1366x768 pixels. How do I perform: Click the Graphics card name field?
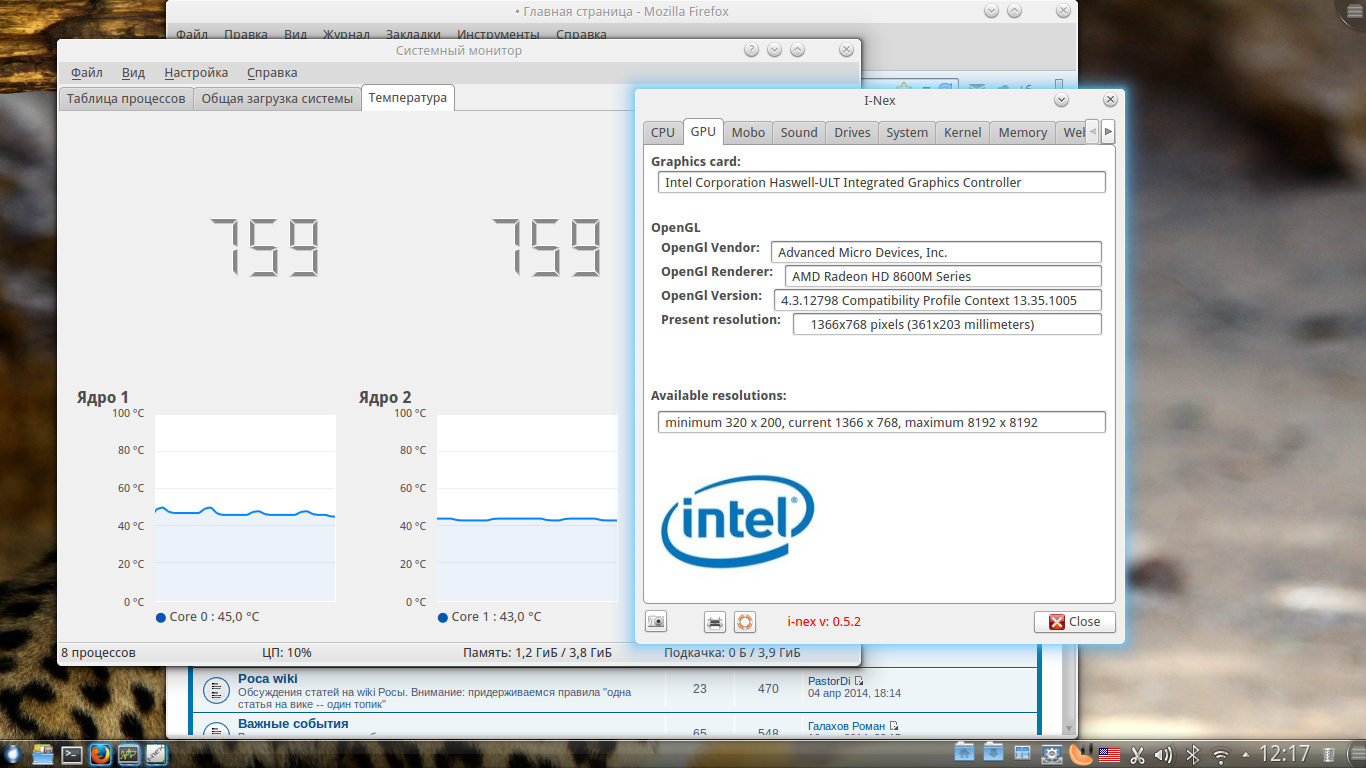(882, 182)
